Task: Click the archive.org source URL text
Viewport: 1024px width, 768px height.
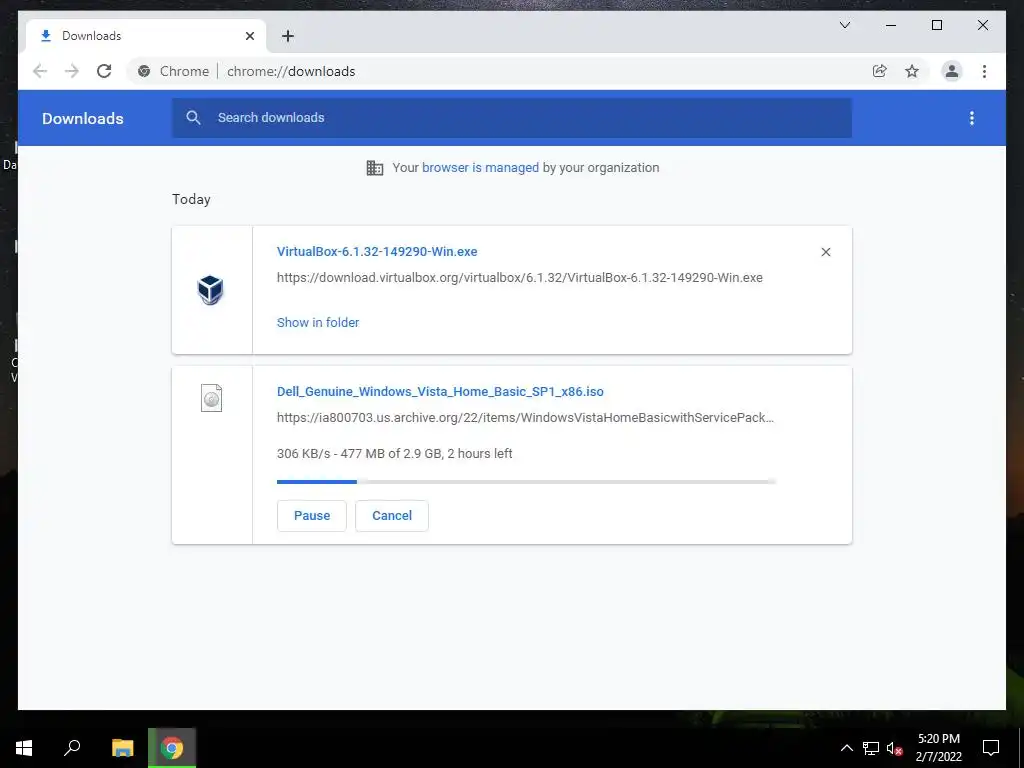Action: point(525,418)
